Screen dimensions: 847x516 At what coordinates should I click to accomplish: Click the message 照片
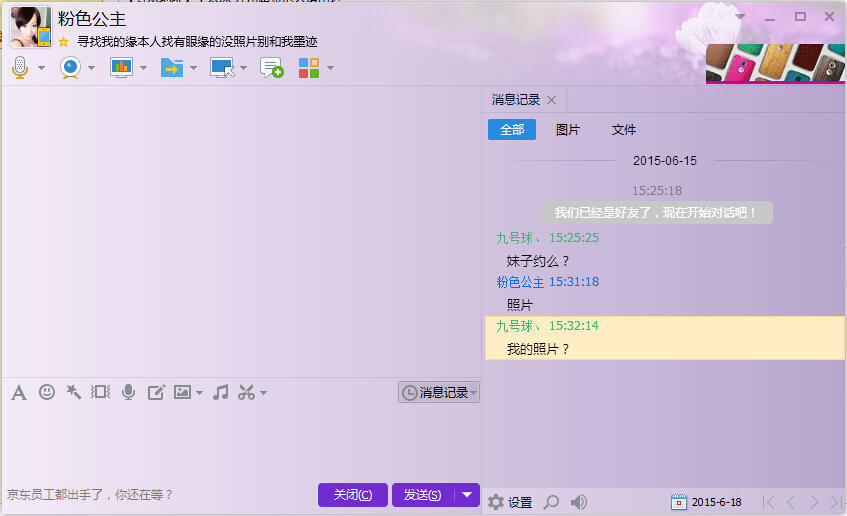coord(520,305)
